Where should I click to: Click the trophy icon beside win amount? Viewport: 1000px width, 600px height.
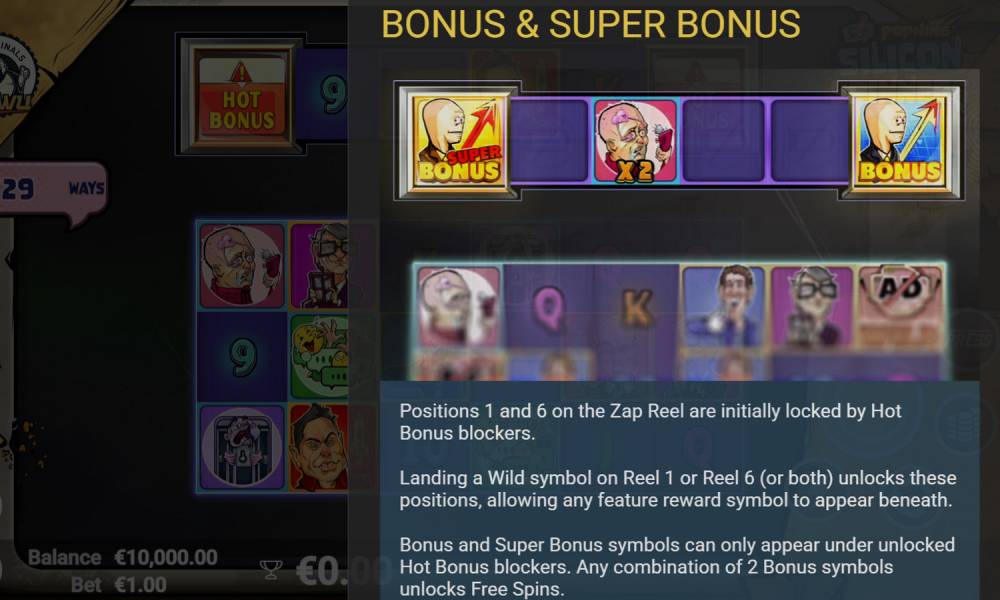(x=271, y=569)
